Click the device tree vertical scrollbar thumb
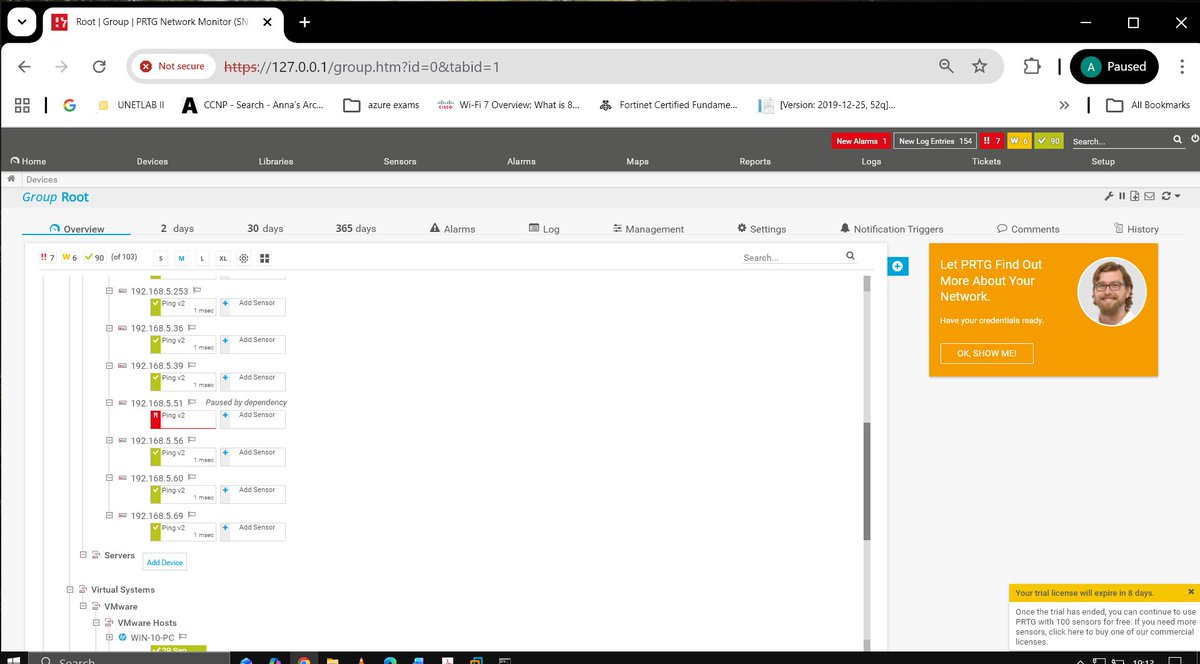The height and width of the screenshot is (664, 1200). (867, 481)
